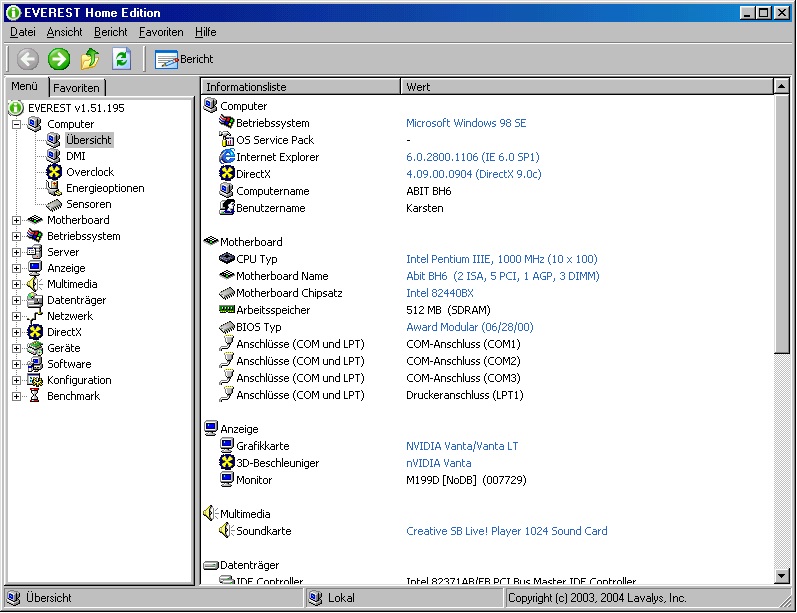The height and width of the screenshot is (613, 797).
Task: Expand the Datenträger tree node
Action: click(x=16, y=300)
